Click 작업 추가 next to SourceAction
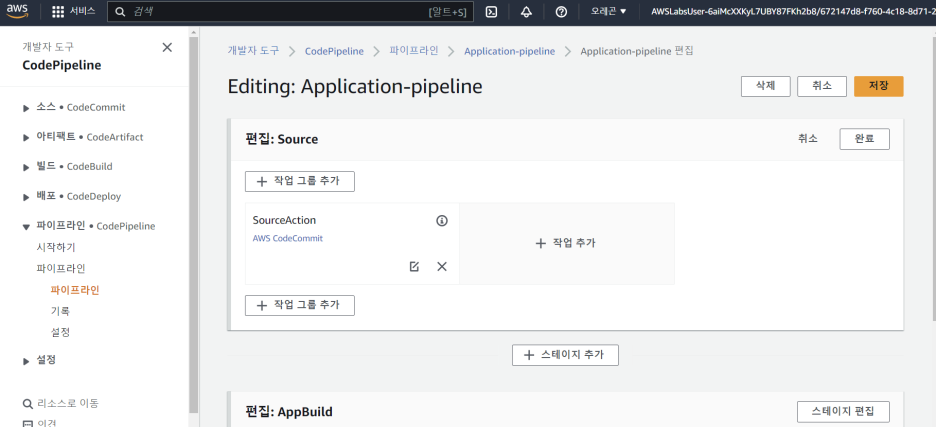This screenshot has height=427, width=936. 566,244
